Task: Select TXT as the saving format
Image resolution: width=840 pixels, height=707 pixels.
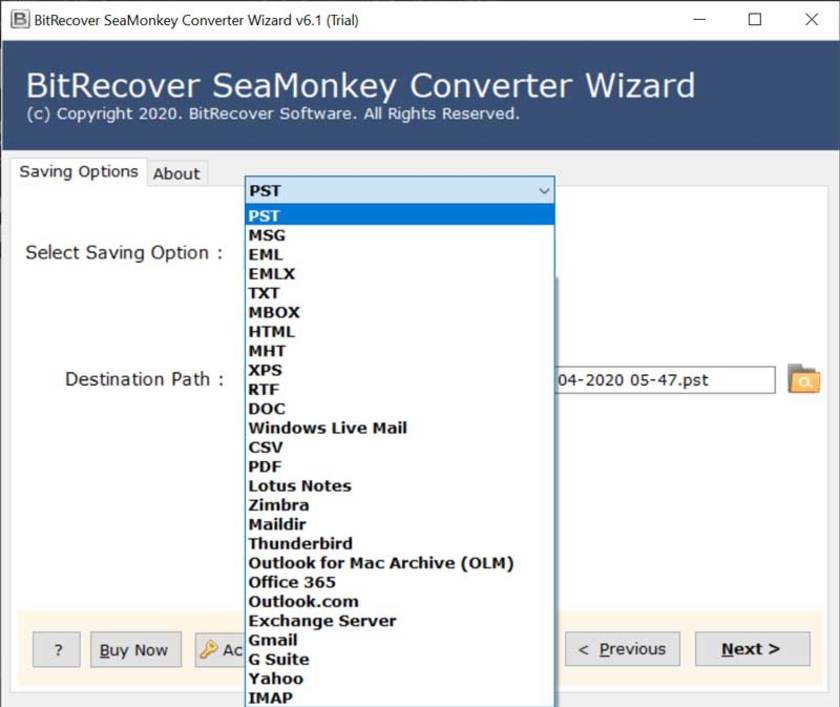Action: (400, 293)
